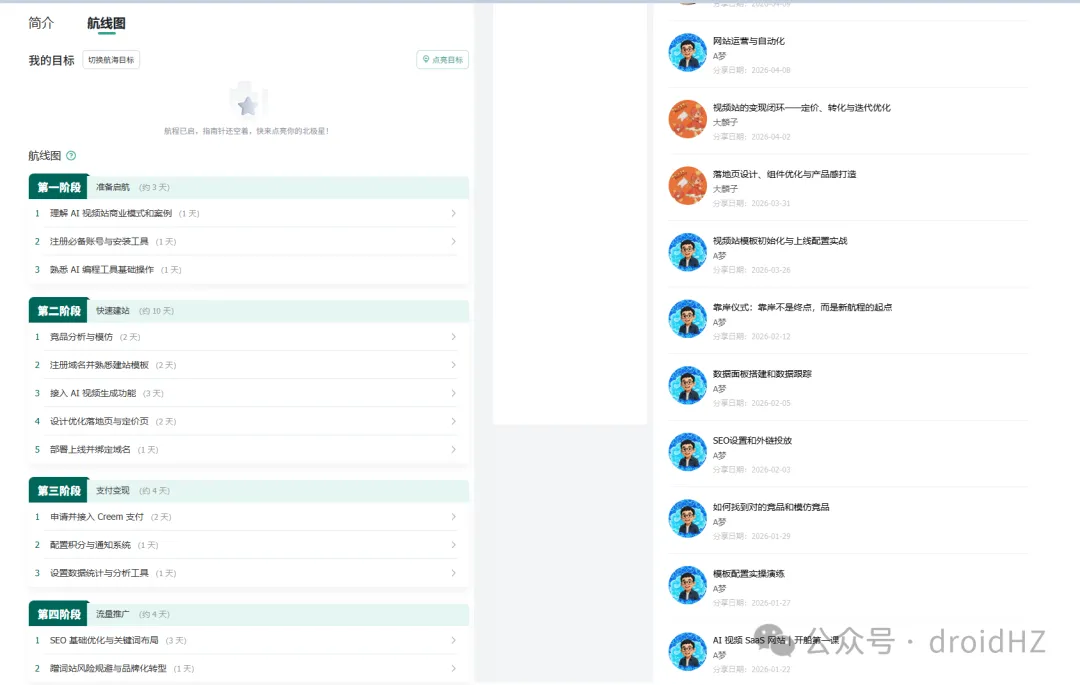Image resolution: width=1080 pixels, height=685 pixels.
Task: Expand SEO 基础优化与关键词布局 chevron
Action: pos(453,640)
